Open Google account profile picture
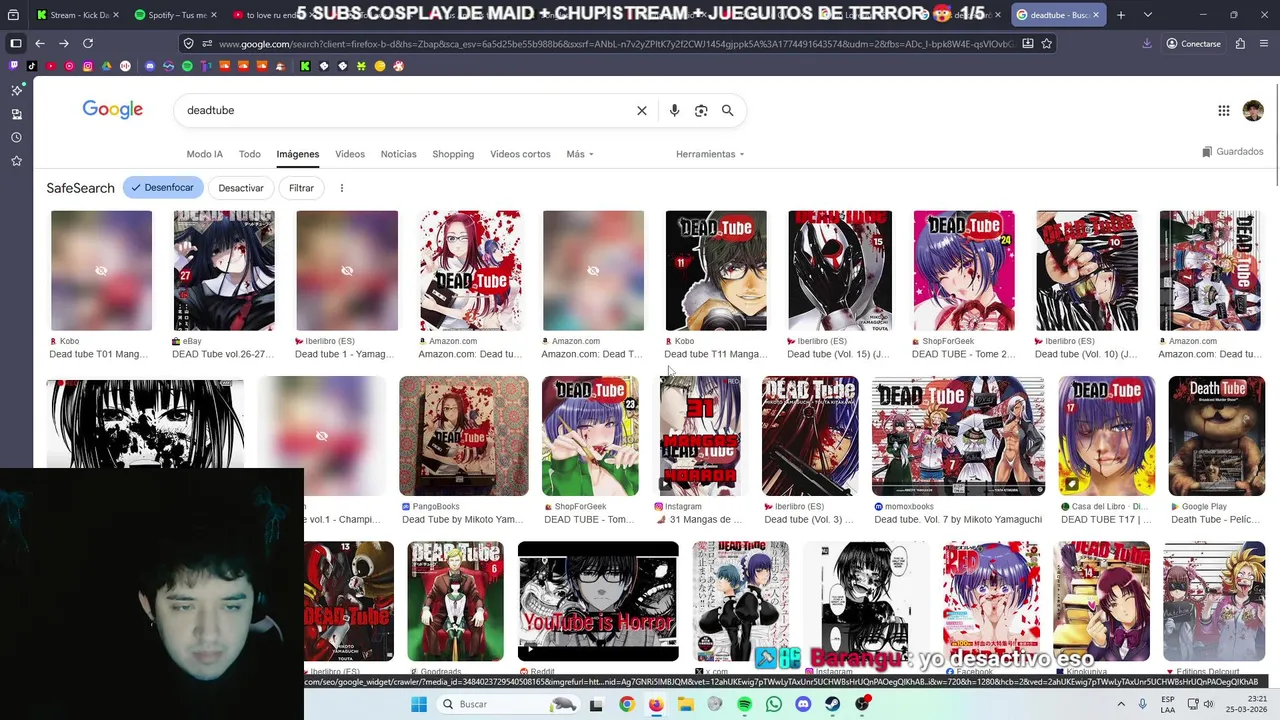This screenshot has width=1280, height=720. (1253, 111)
